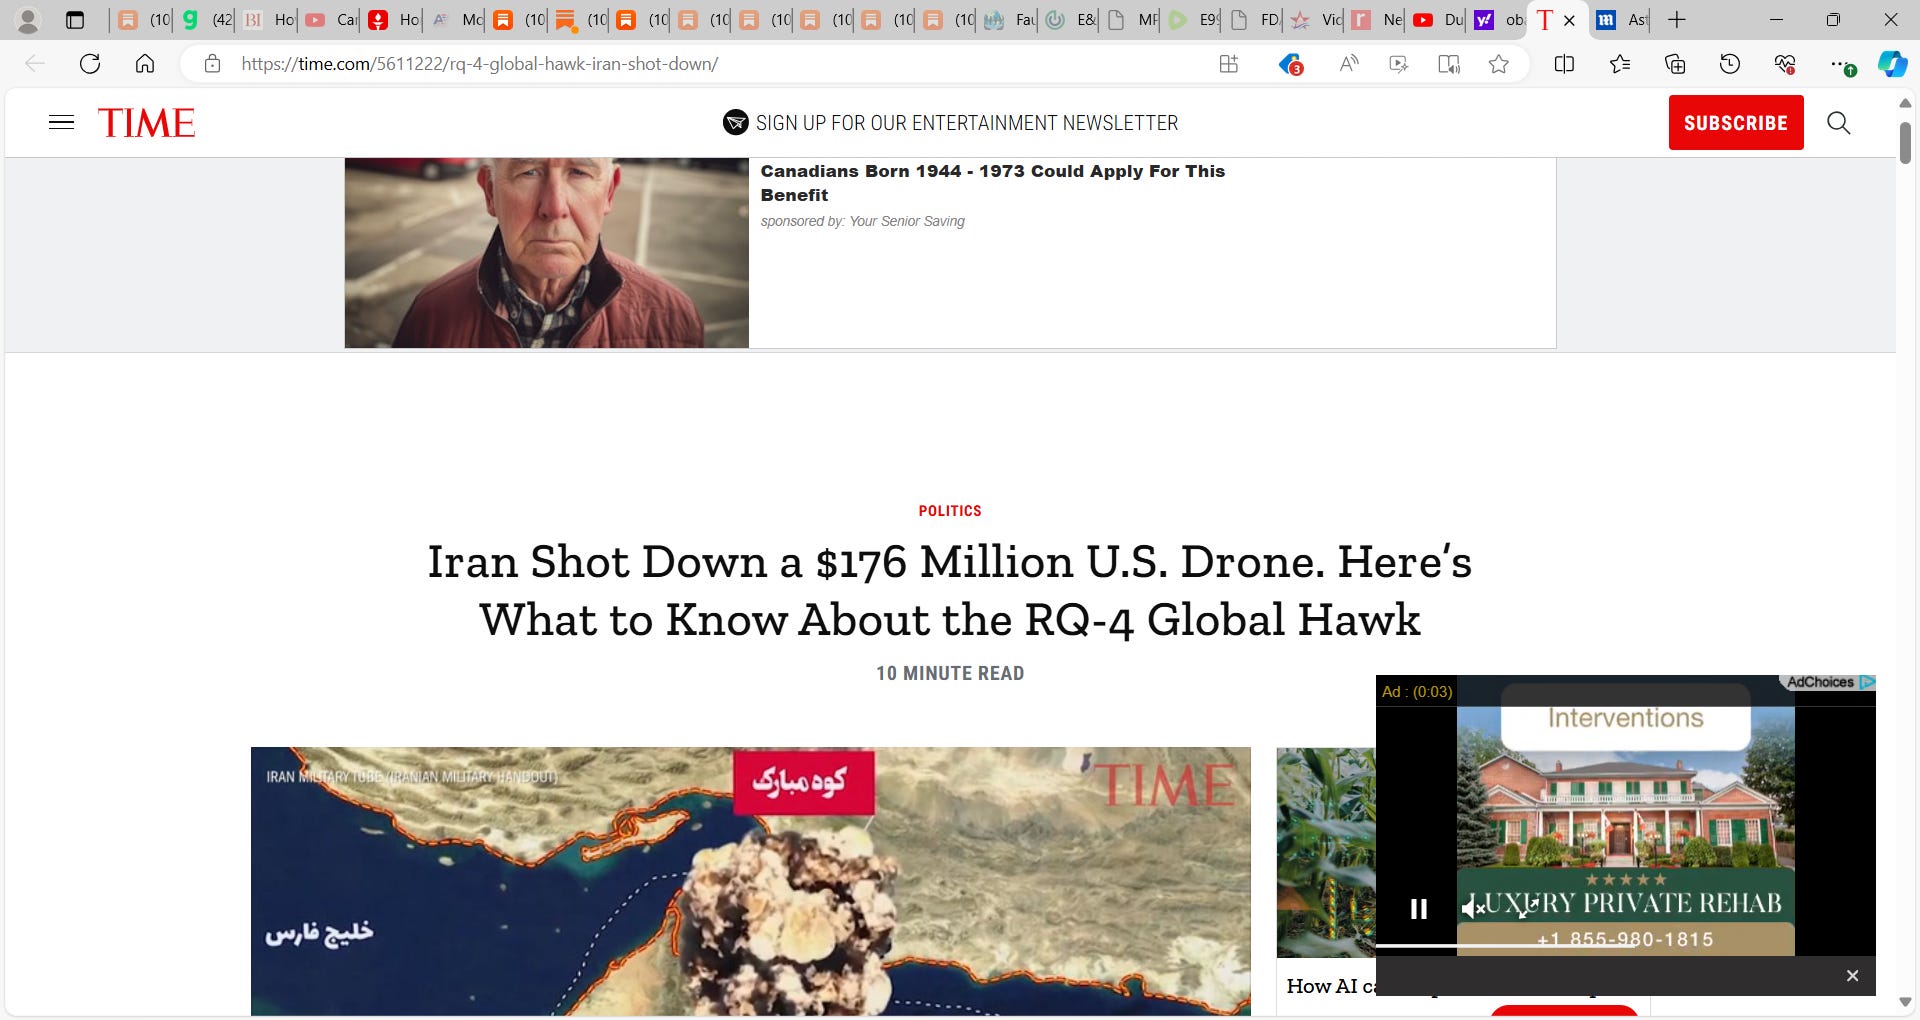Open the TIME site search magnifier
This screenshot has height=1020, width=1920.
pos(1838,123)
